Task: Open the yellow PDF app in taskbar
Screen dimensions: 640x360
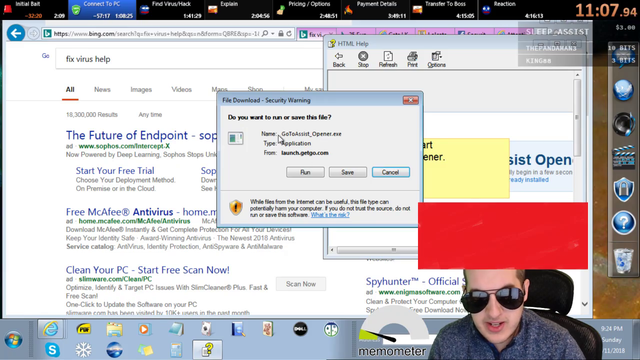Action: [83, 329]
